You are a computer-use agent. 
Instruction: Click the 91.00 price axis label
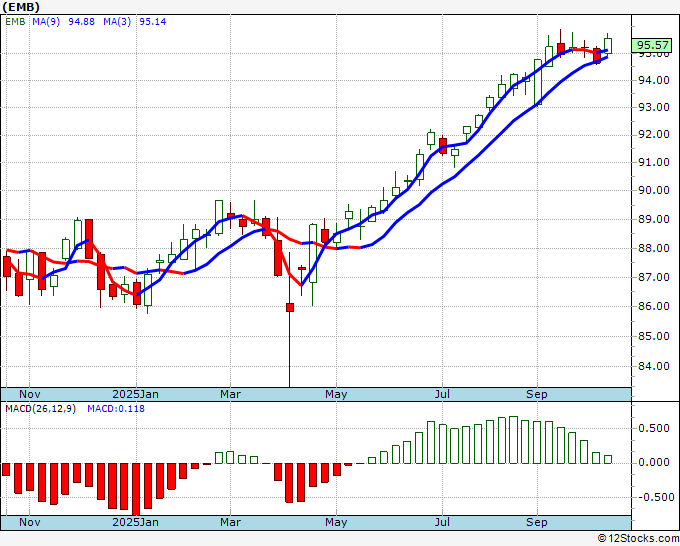tap(654, 163)
